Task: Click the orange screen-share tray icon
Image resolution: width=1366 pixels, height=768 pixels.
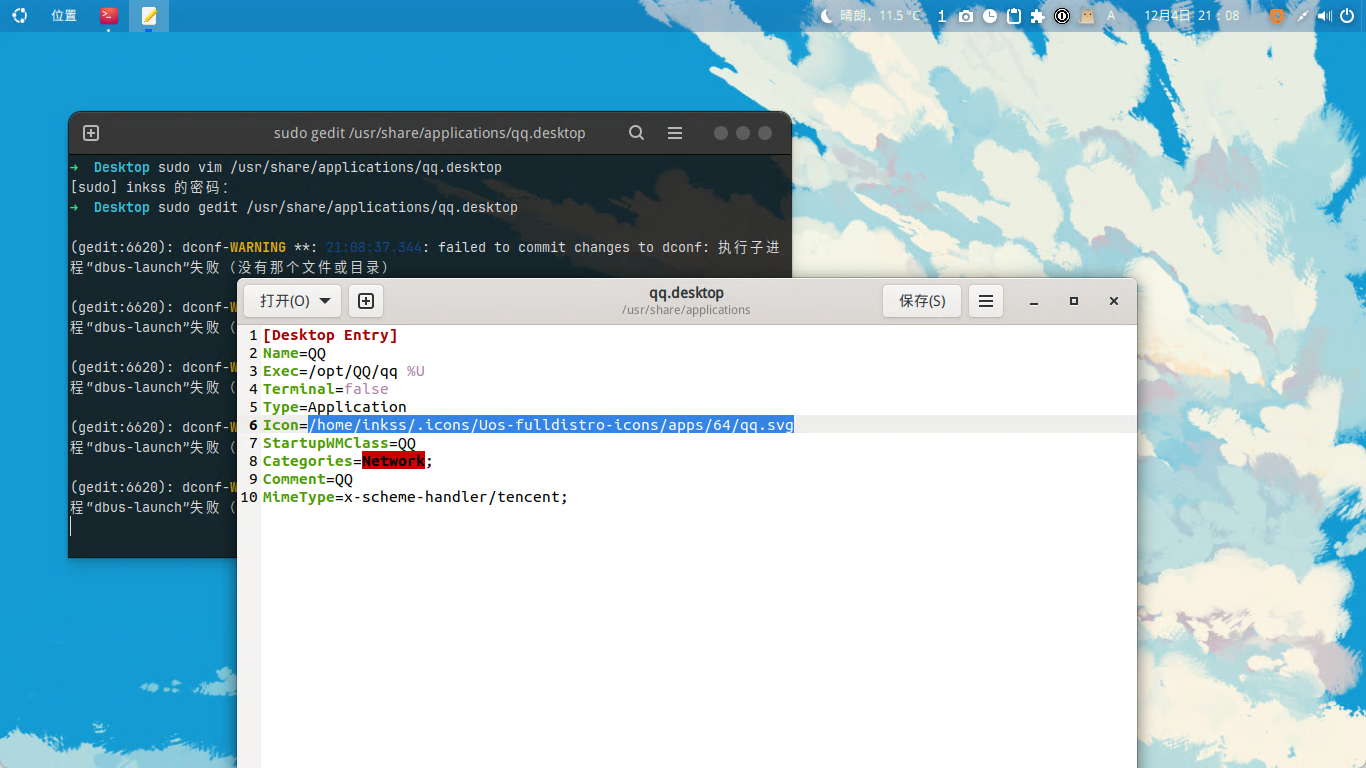Action: (1277, 16)
